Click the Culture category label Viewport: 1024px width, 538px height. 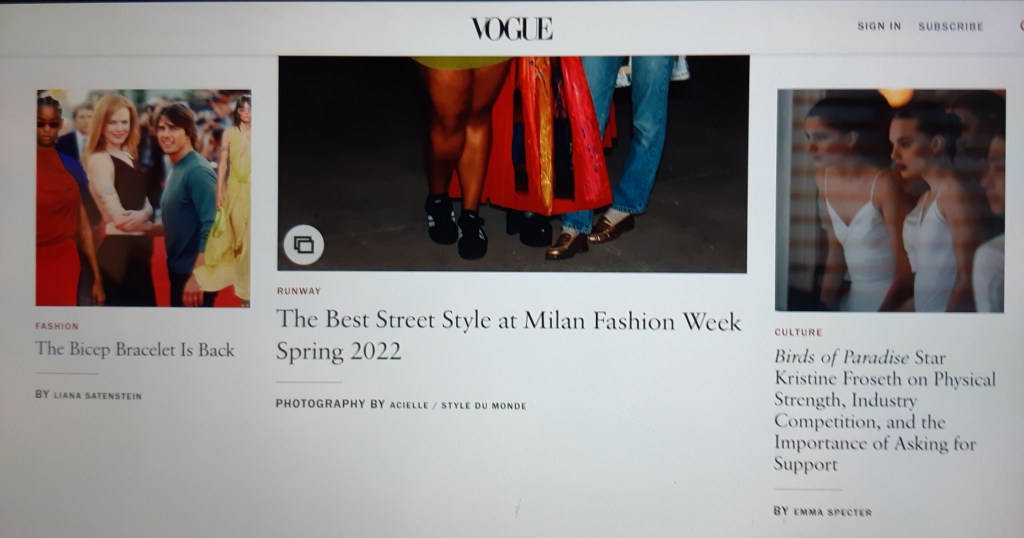coord(798,332)
